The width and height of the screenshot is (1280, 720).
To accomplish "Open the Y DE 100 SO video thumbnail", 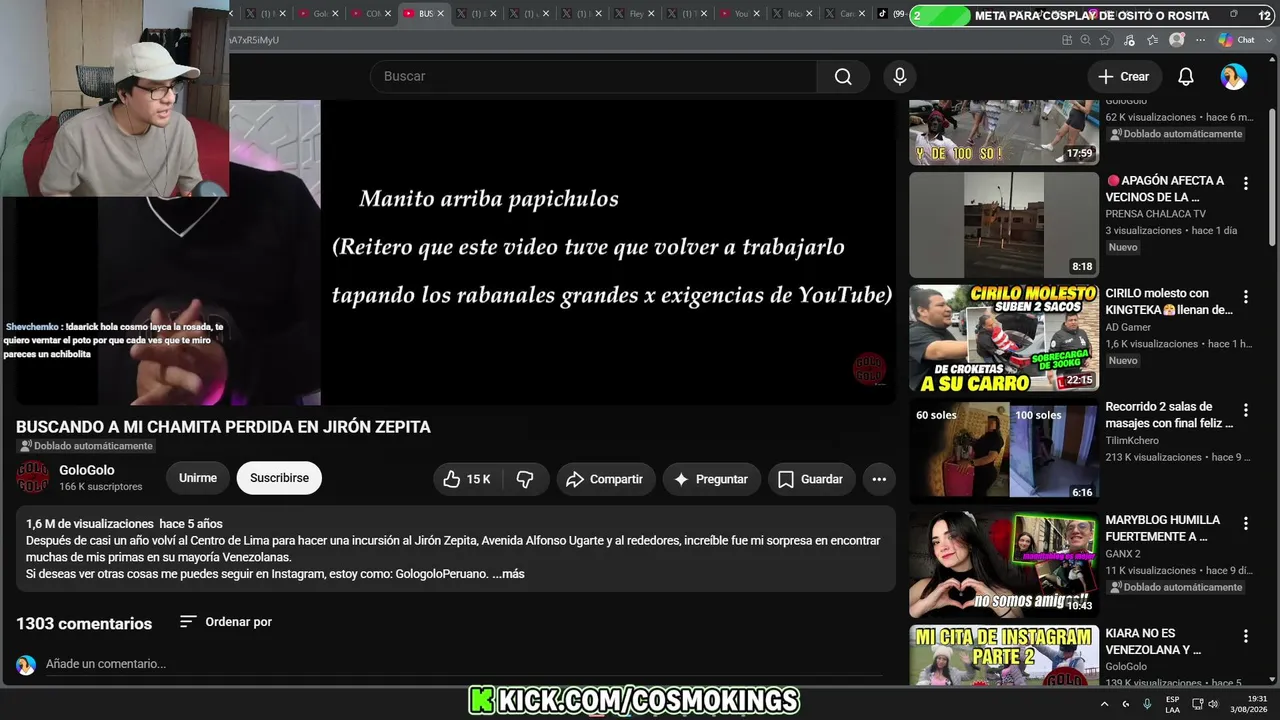I will tap(1004, 132).
